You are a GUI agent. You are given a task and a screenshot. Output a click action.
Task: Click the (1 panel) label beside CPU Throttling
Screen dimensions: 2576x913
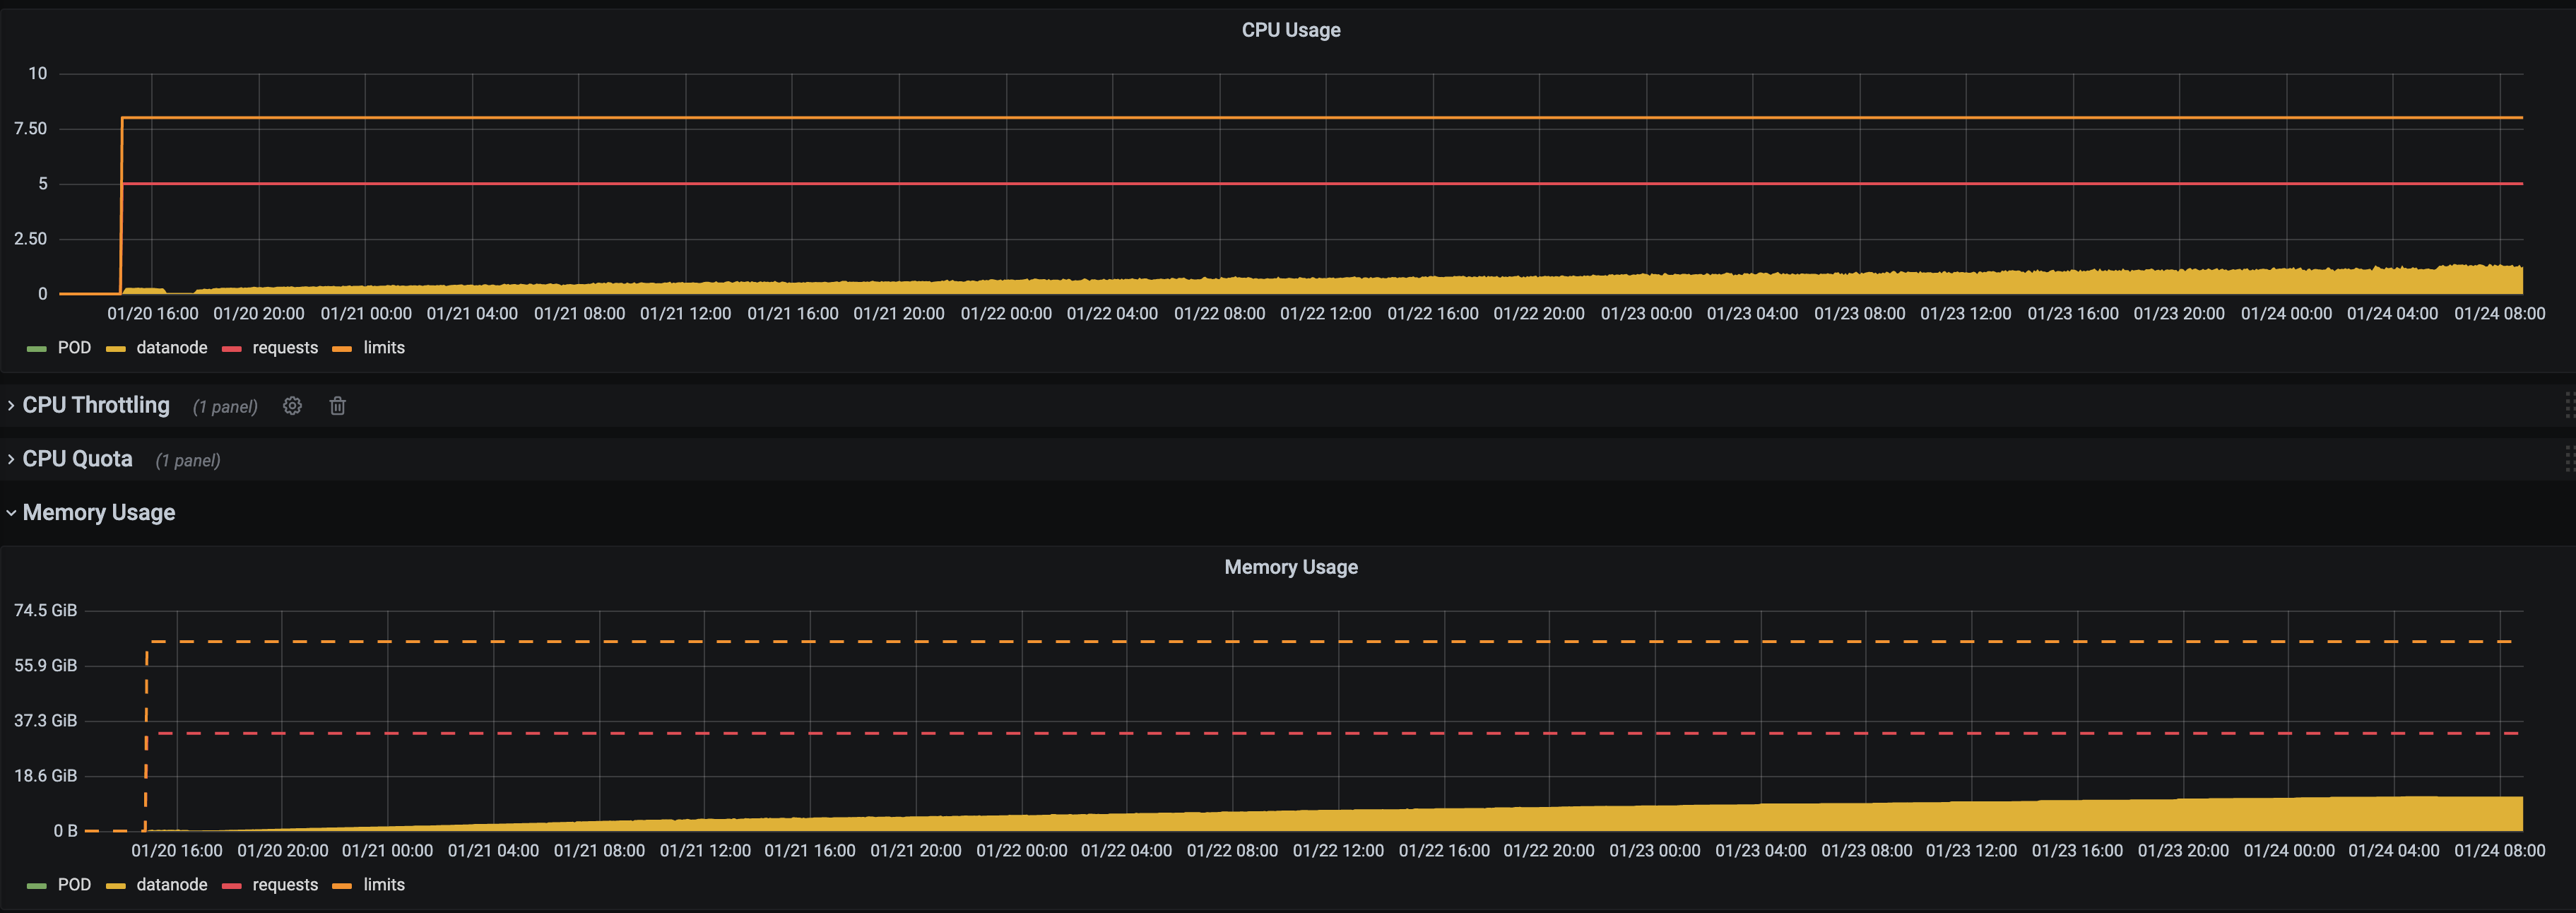(x=224, y=406)
